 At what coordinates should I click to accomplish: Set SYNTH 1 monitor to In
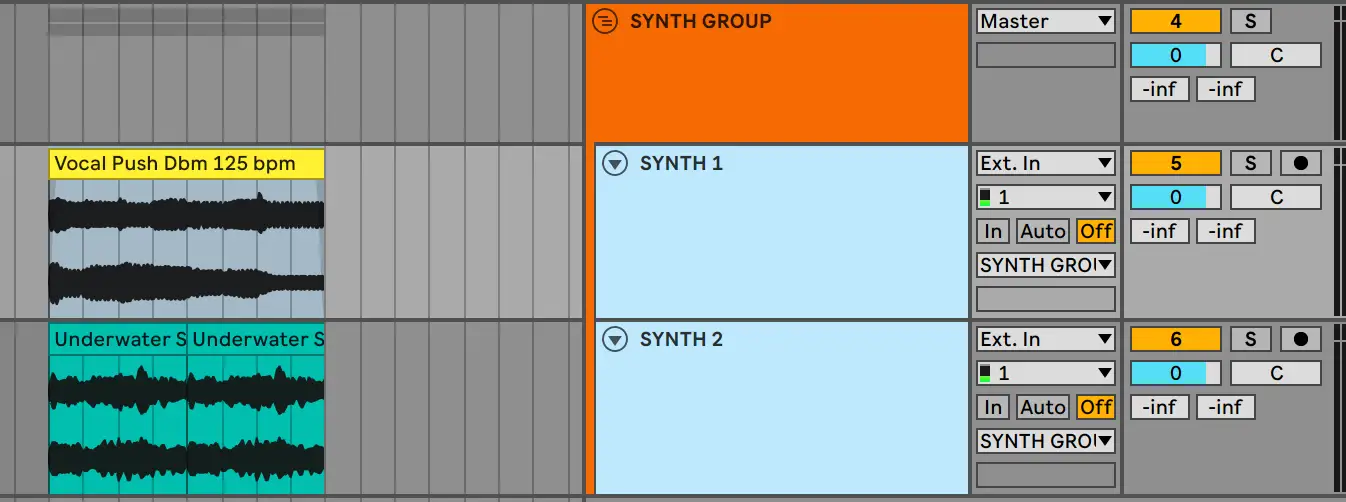[993, 231]
